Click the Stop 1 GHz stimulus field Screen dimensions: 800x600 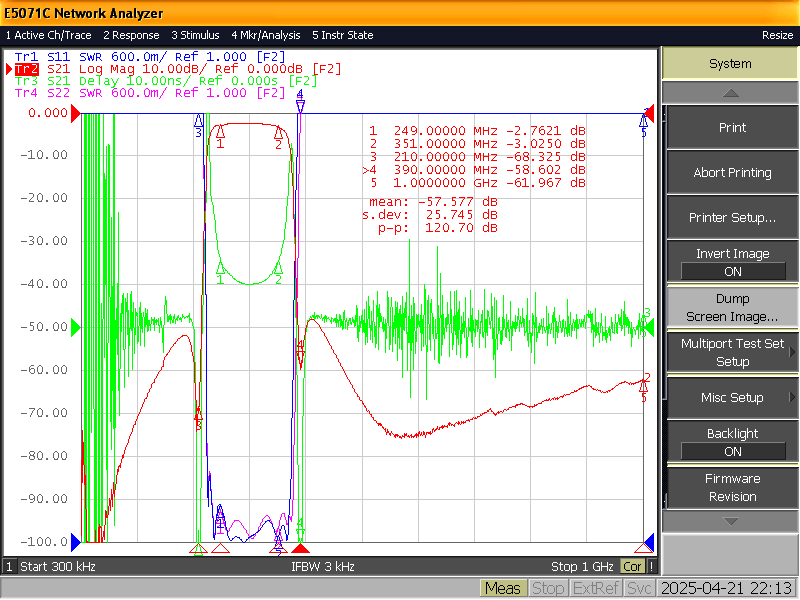(582, 567)
